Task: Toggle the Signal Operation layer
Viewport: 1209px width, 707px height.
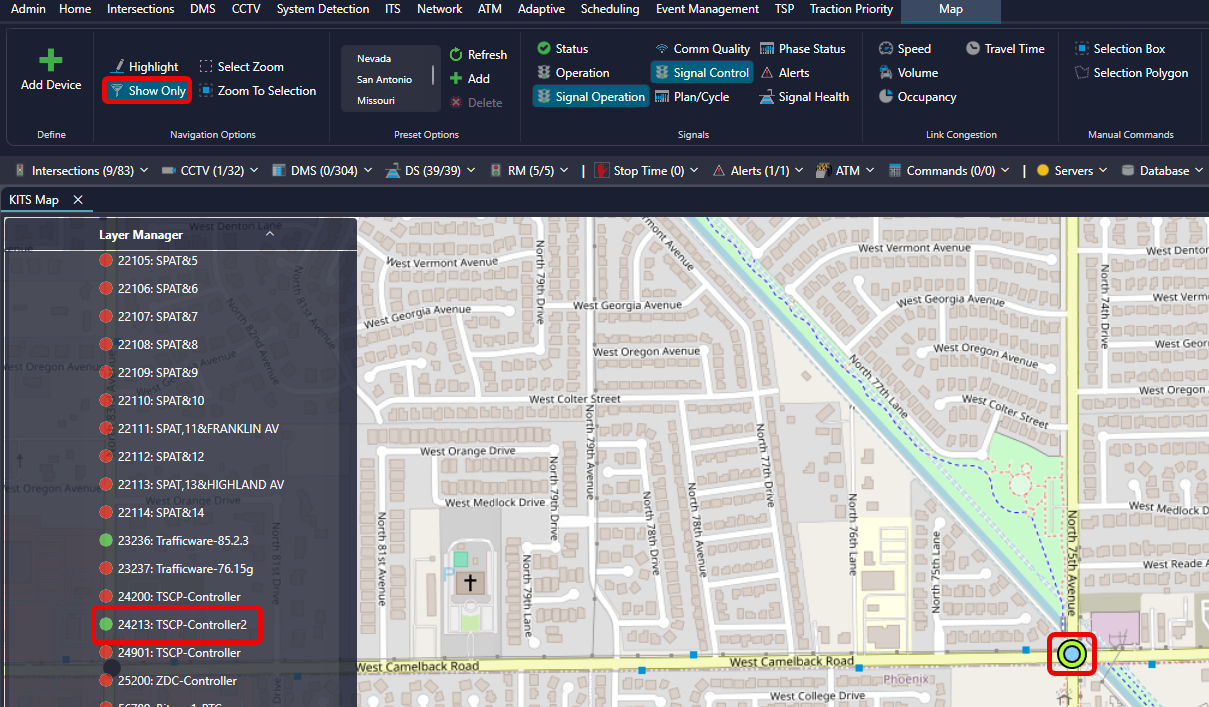Action: coord(590,97)
